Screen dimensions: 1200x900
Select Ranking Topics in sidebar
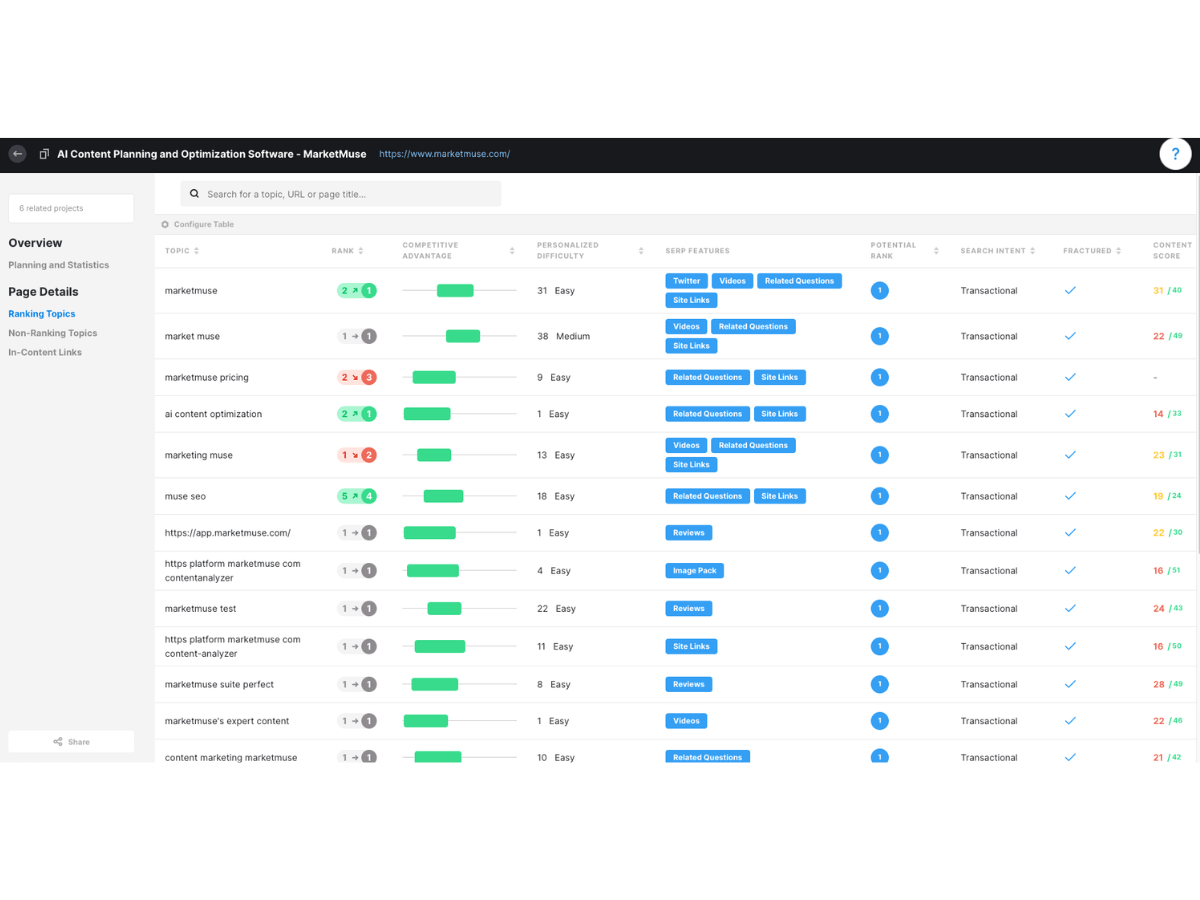(42, 314)
